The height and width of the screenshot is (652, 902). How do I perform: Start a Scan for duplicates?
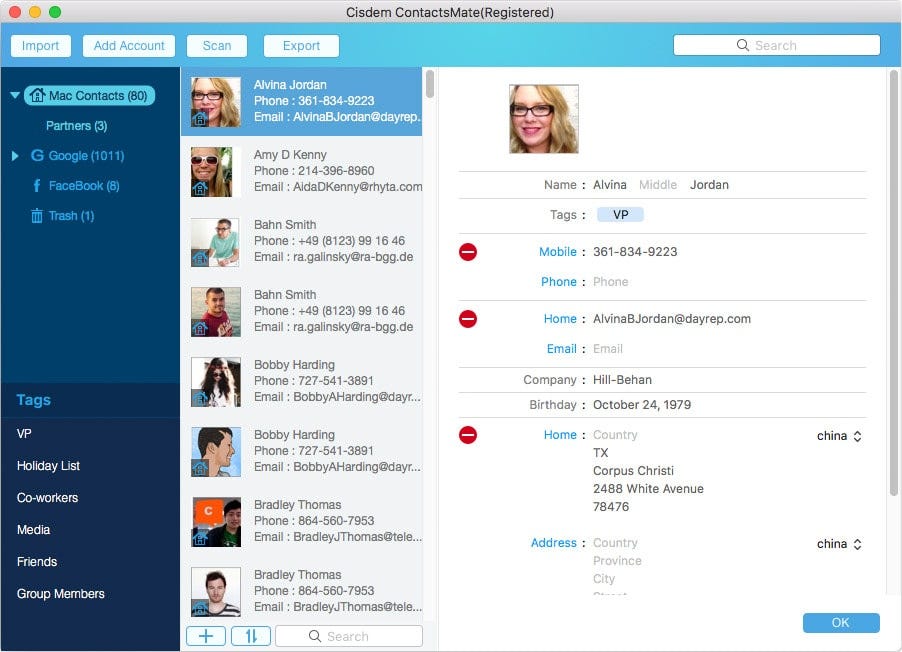point(217,45)
